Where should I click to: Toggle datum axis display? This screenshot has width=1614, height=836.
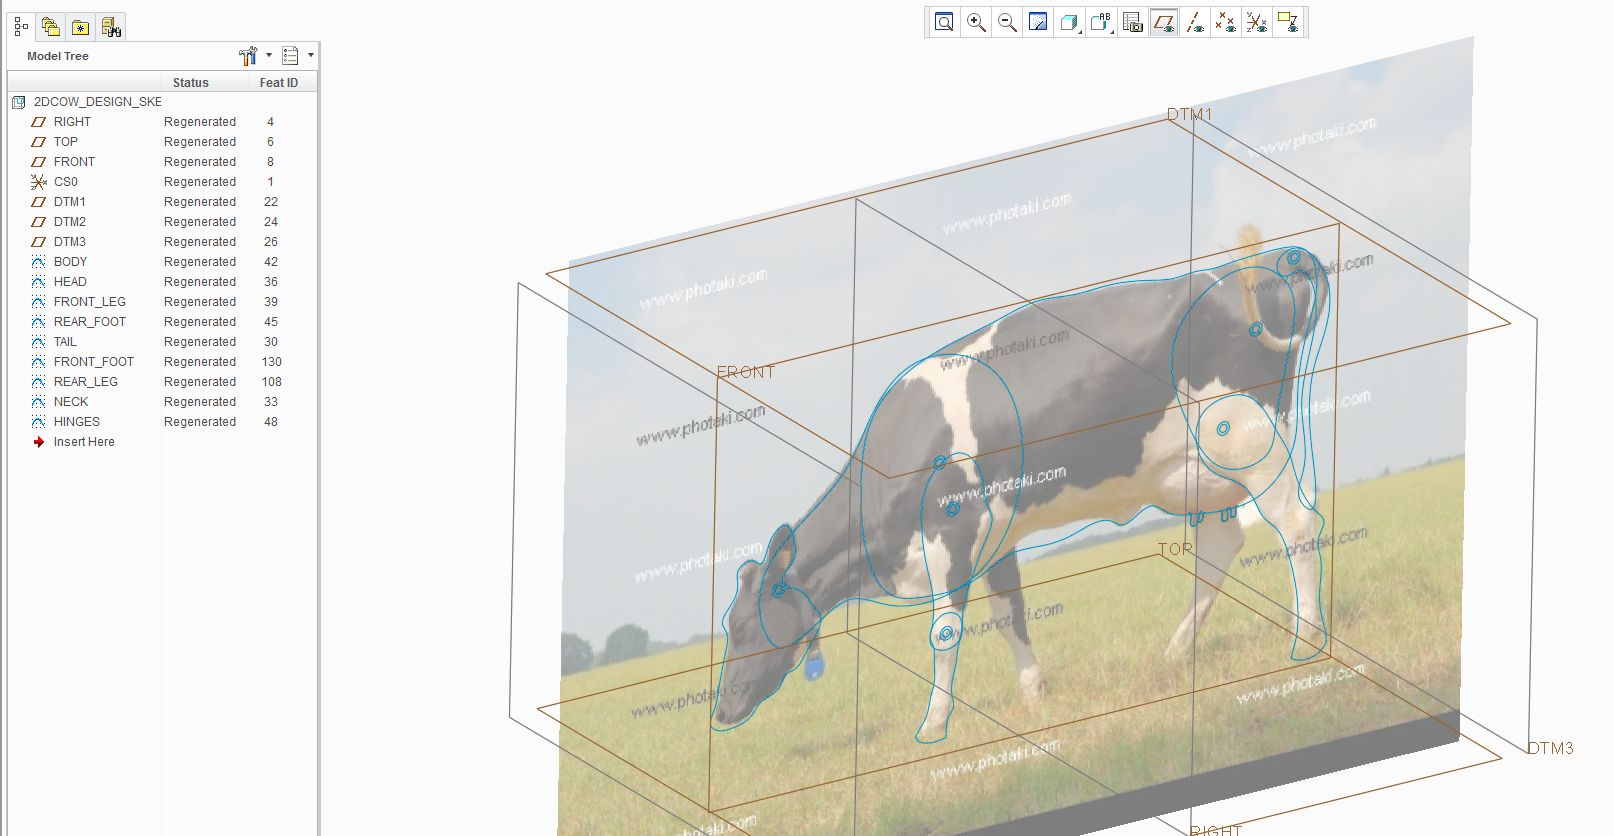(1195, 23)
